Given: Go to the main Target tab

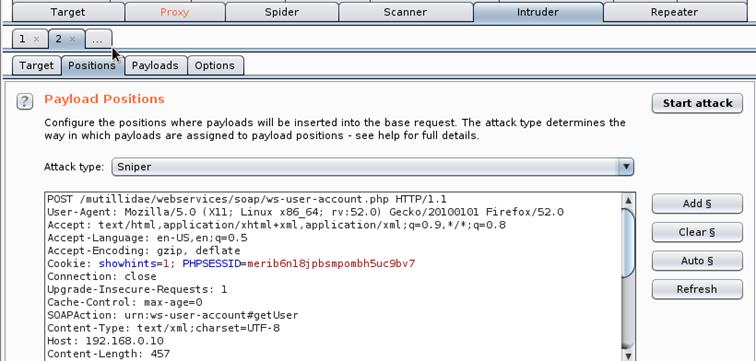Looking at the screenshot, I should [68, 12].
